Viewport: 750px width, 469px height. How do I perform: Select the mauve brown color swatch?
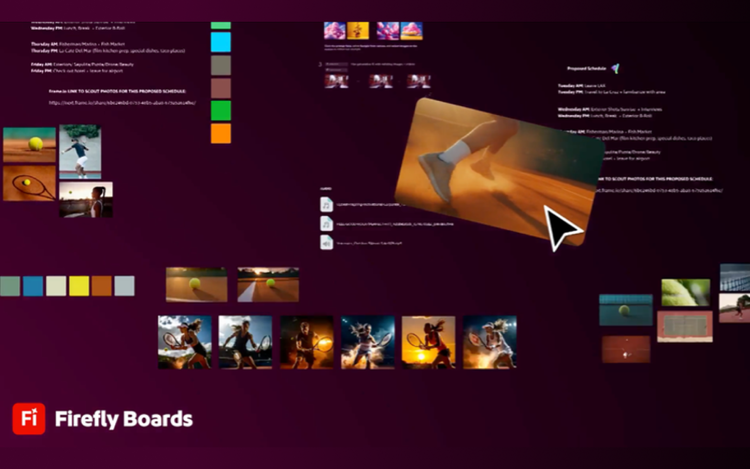click(221, 88)
